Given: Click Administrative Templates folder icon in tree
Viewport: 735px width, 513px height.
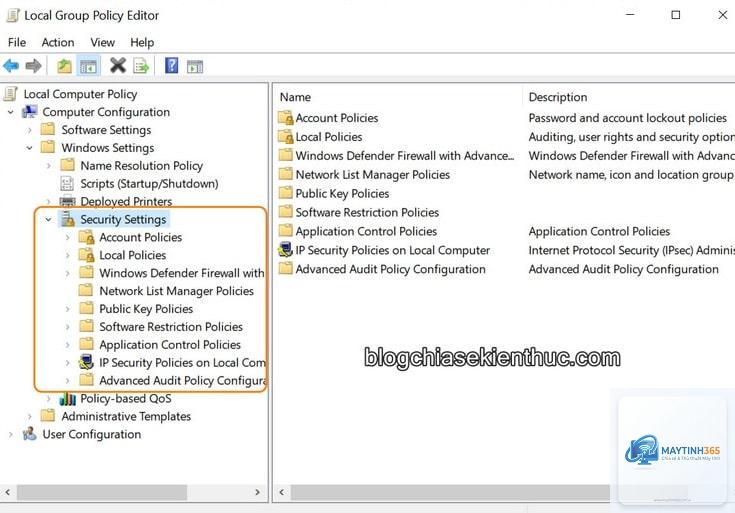Looking at the screenshot, I should pos(48,415).
